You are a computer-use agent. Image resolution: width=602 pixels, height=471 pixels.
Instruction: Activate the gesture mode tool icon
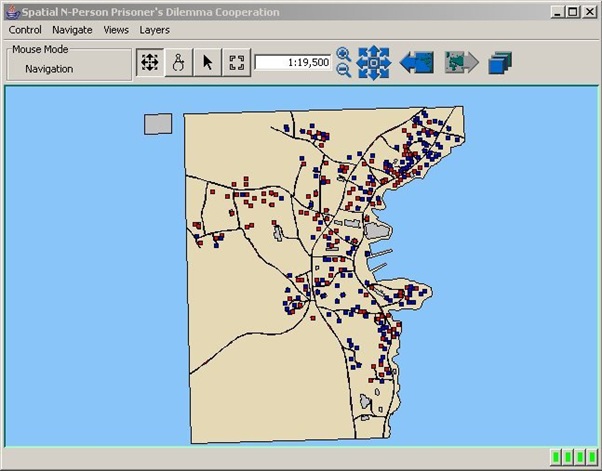pos(179,62)
